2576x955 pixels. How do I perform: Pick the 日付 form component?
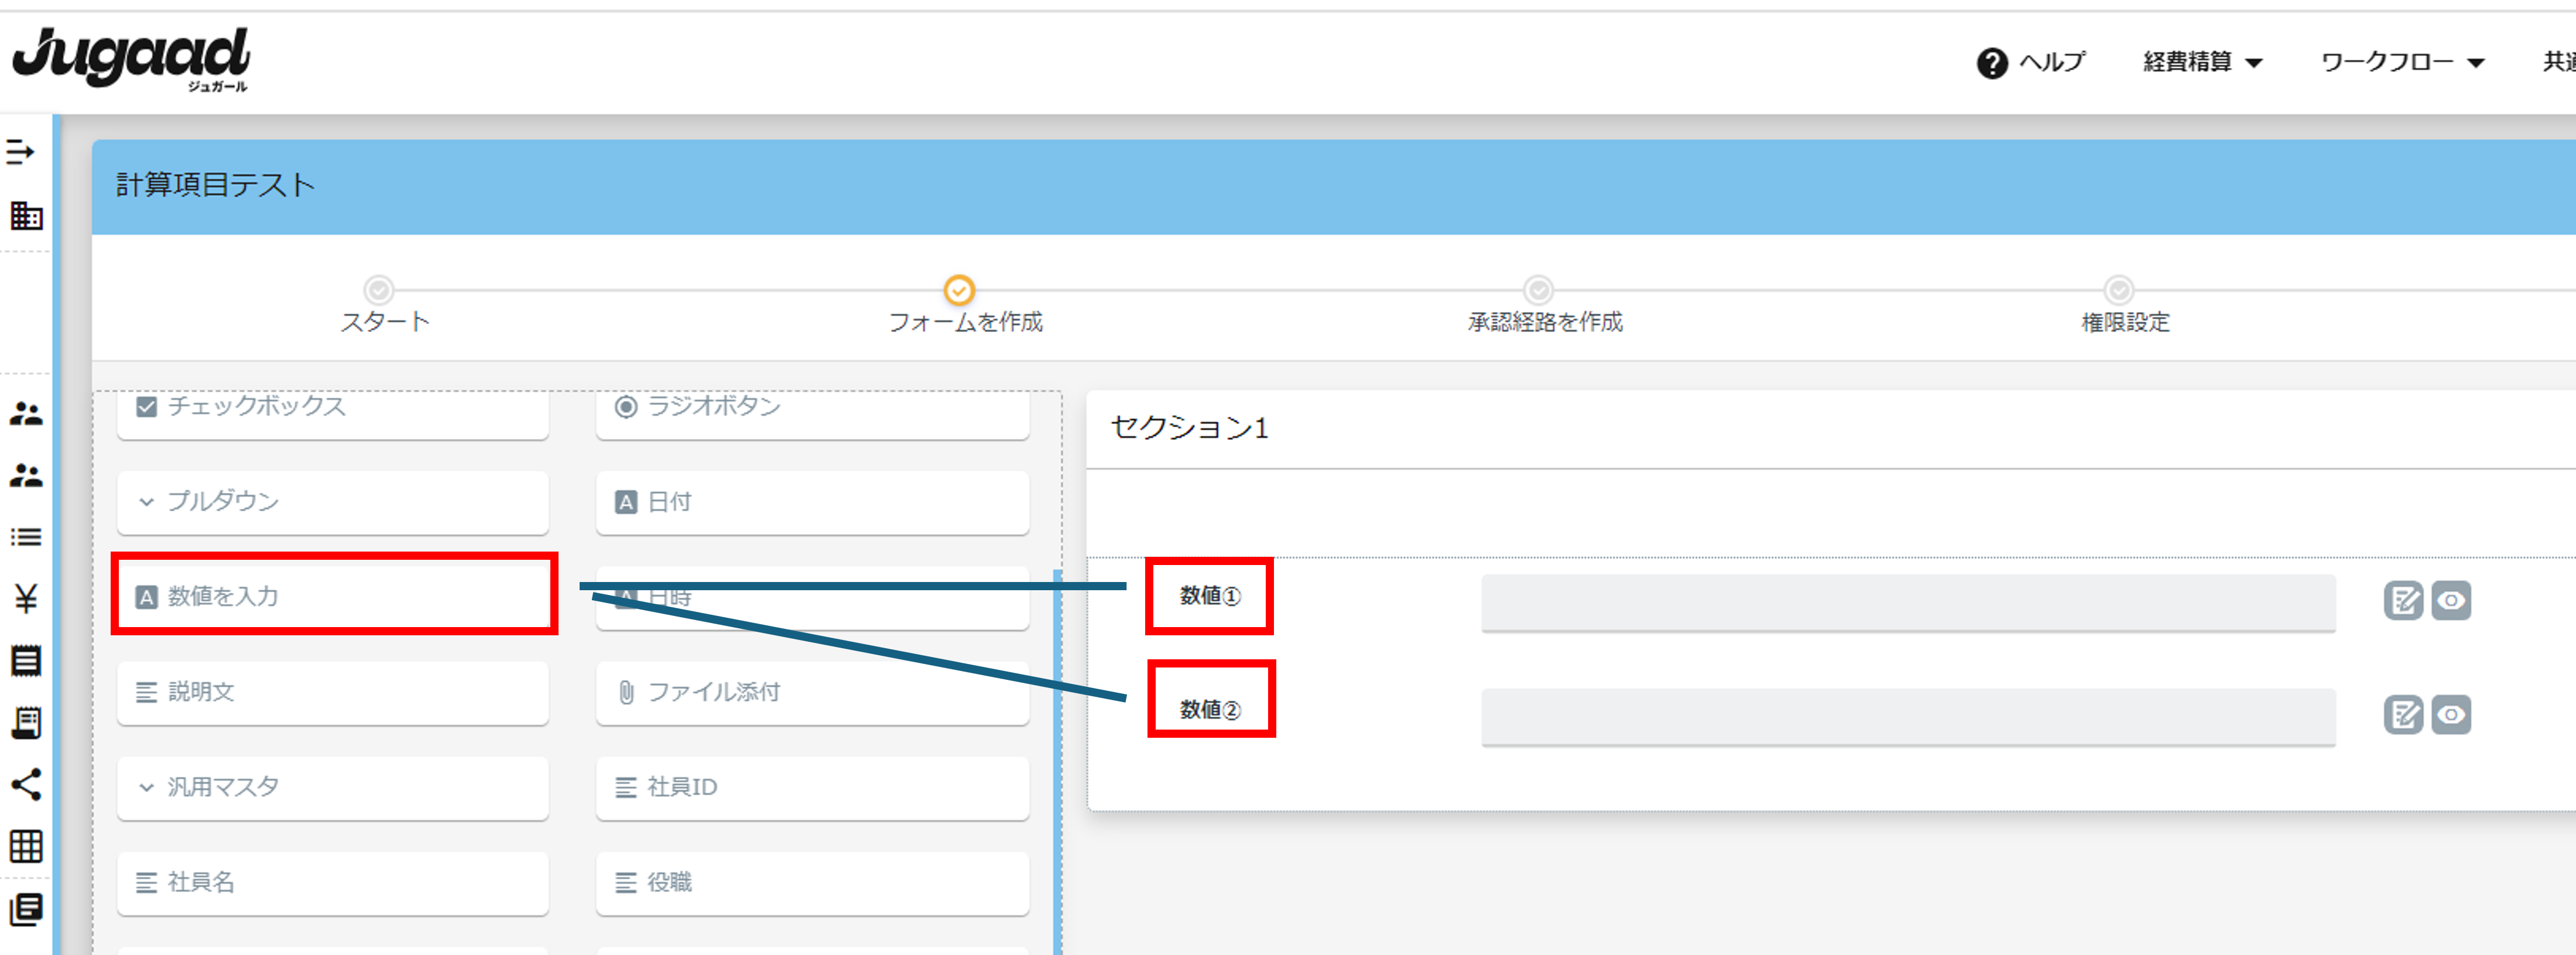pyautogui.click(x=812, y=502)
